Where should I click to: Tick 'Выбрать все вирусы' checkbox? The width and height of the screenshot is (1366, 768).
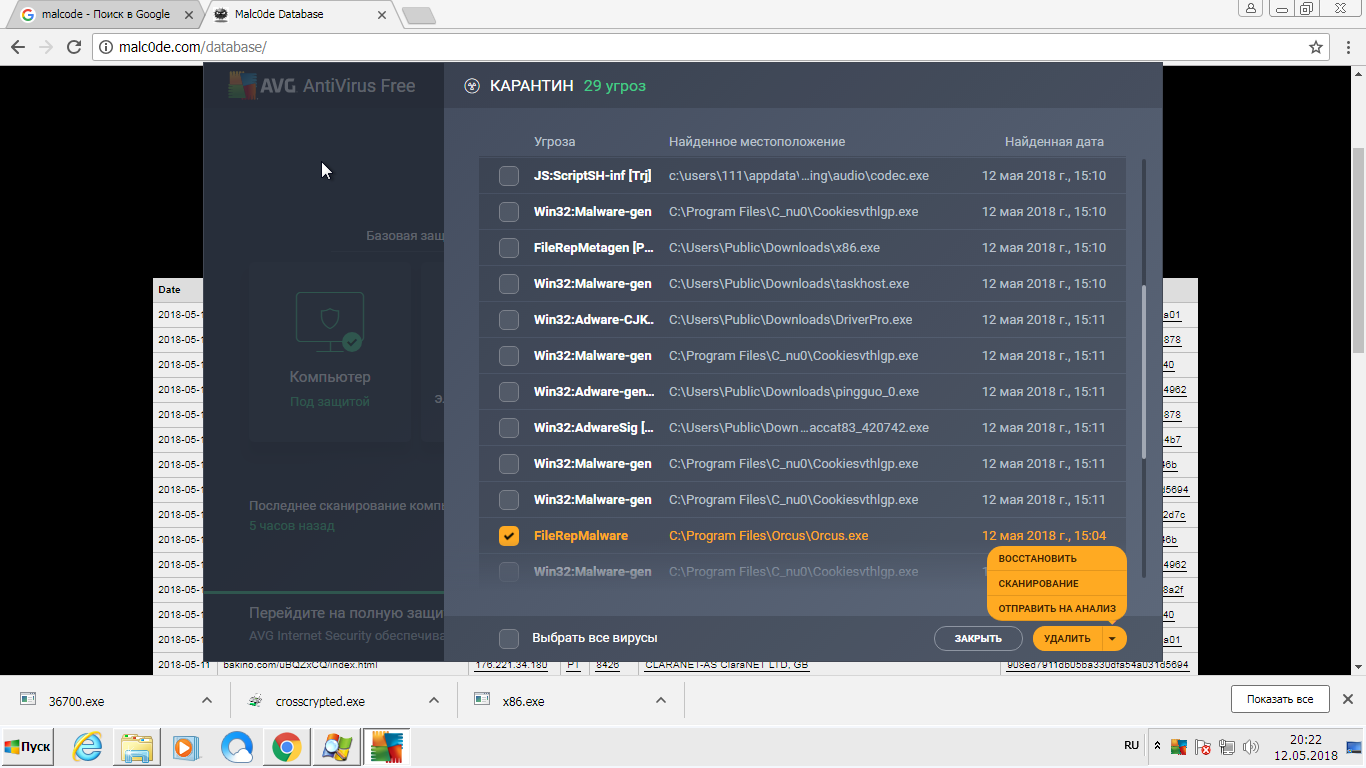pyautogui.click(x=509, y=638)
